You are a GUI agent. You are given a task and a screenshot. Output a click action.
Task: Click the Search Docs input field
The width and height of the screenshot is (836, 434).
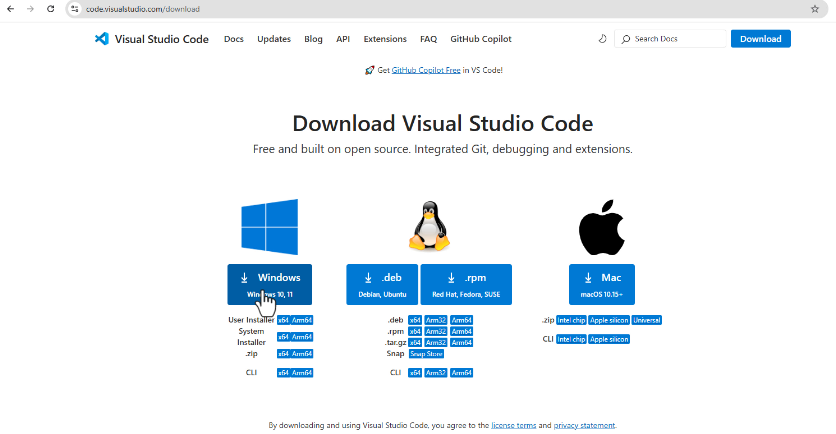point(670,39)
